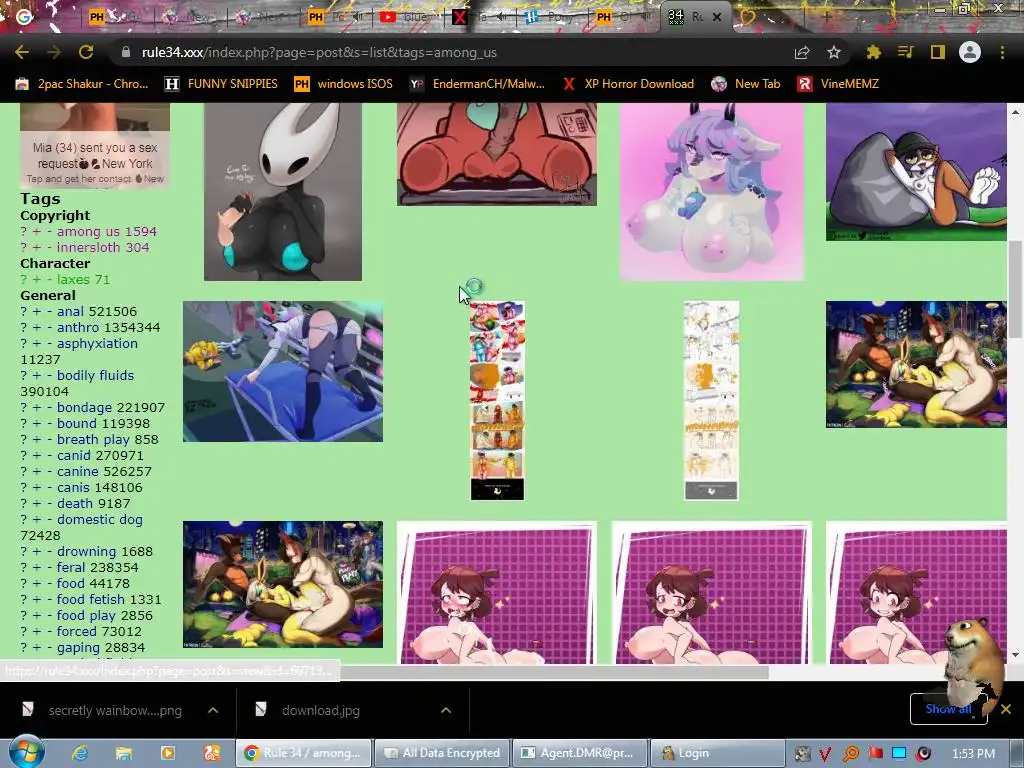Open the media controls toolbar icon
Viewport: 1024px width, 768px height.
point(905,52)
